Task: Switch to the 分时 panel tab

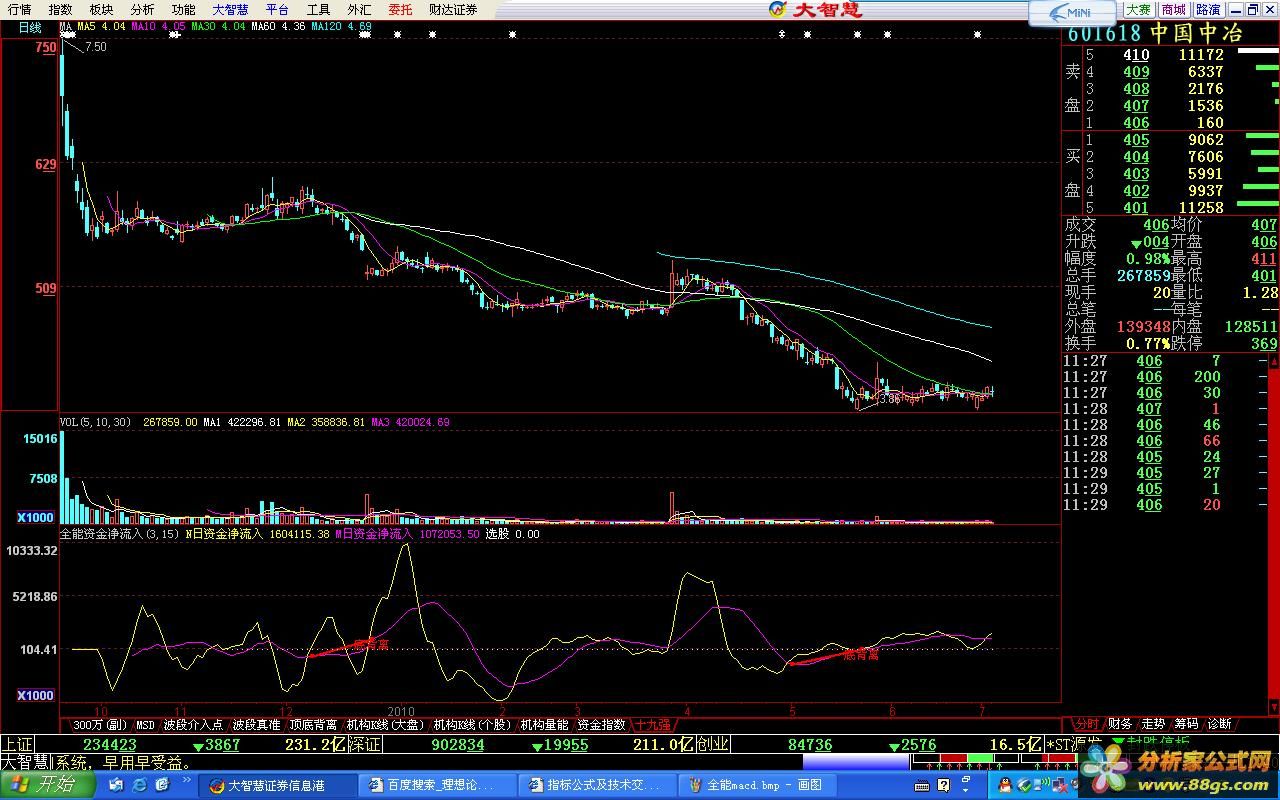Action: tap(1086, 724)
